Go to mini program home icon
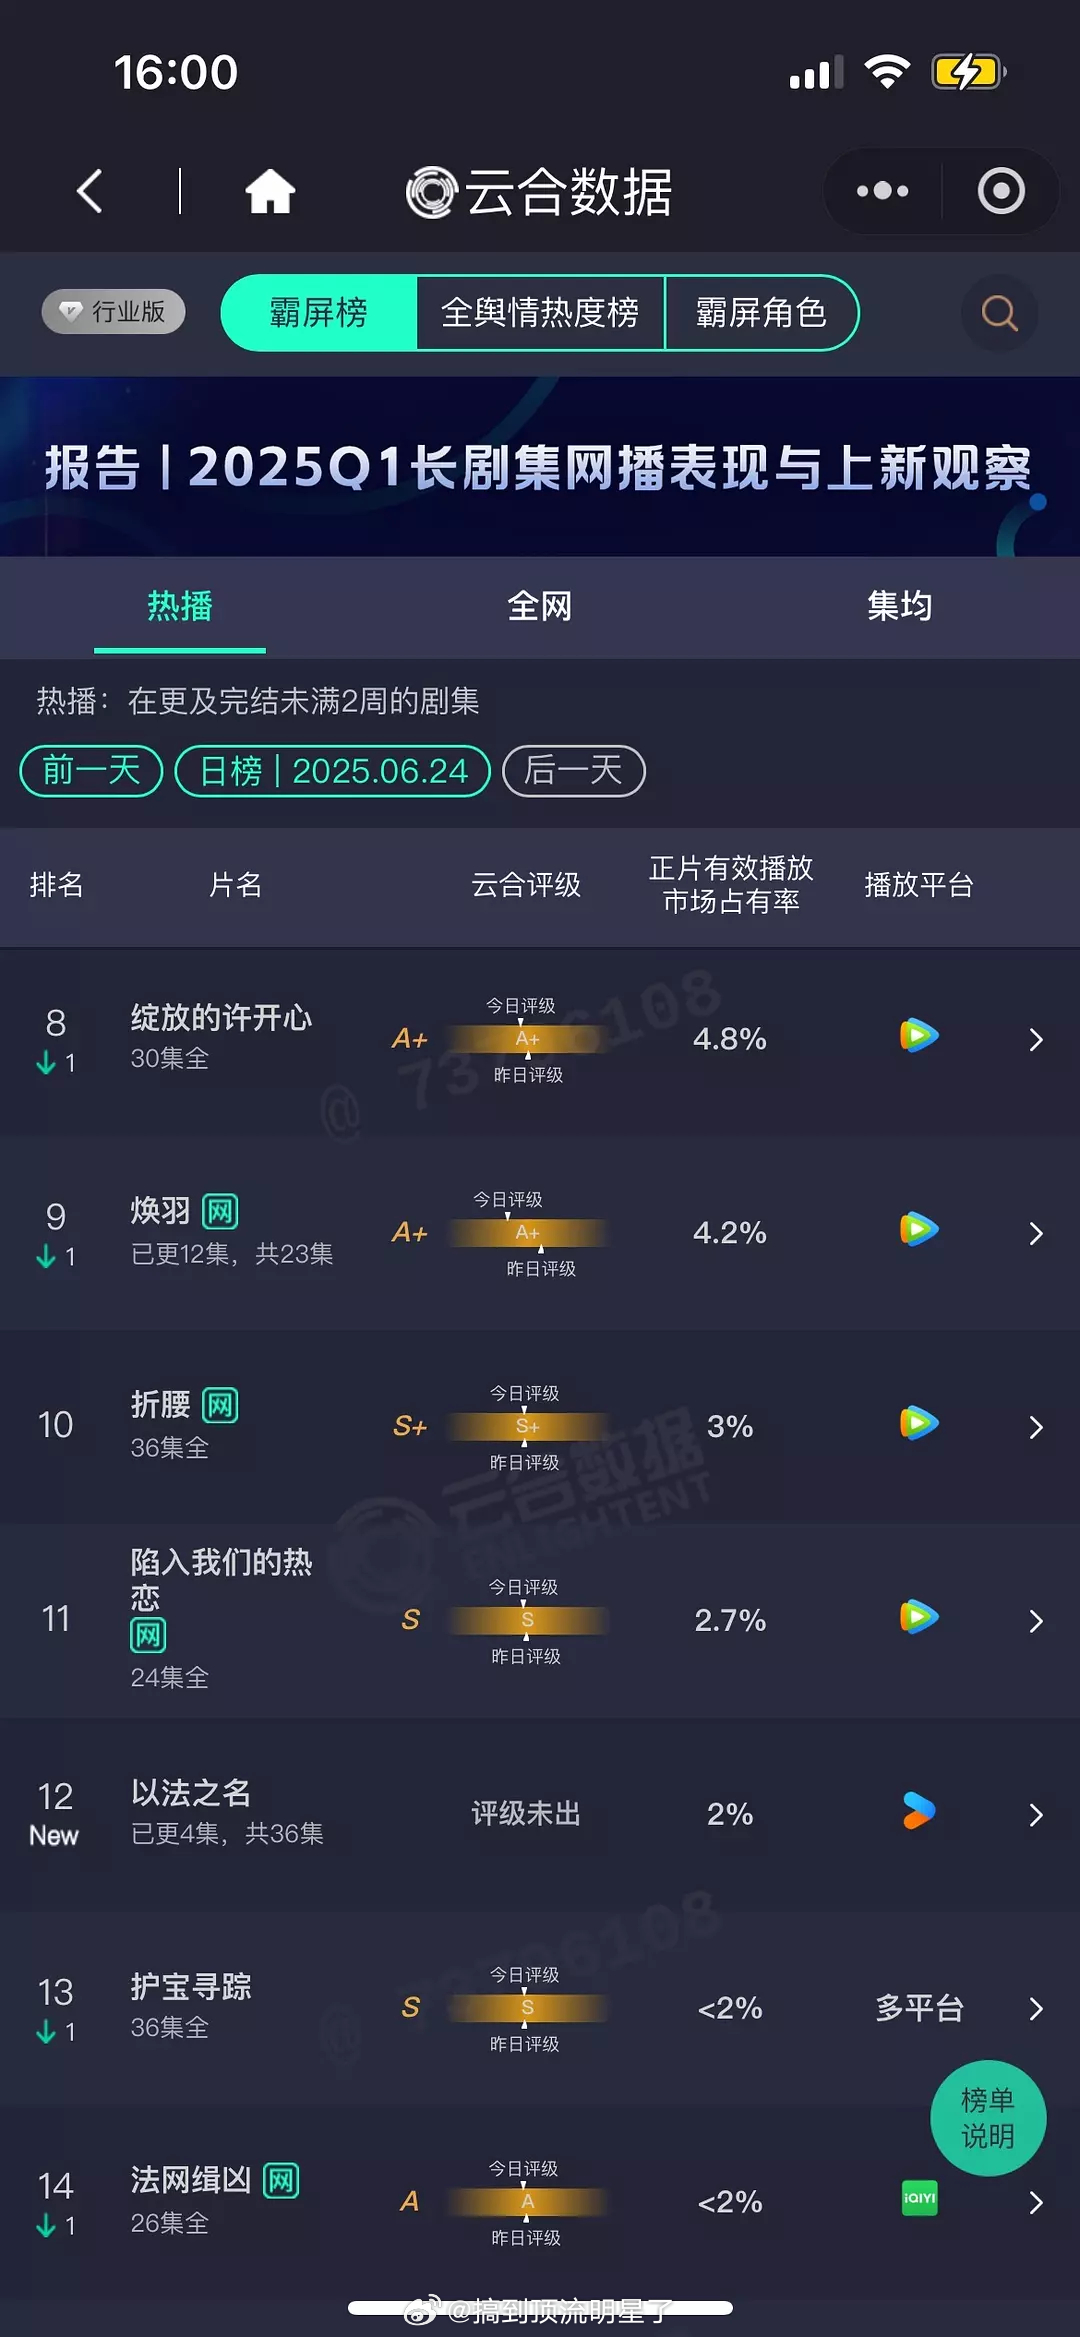Screen dimensions: 1080x2337 (270, 191)
